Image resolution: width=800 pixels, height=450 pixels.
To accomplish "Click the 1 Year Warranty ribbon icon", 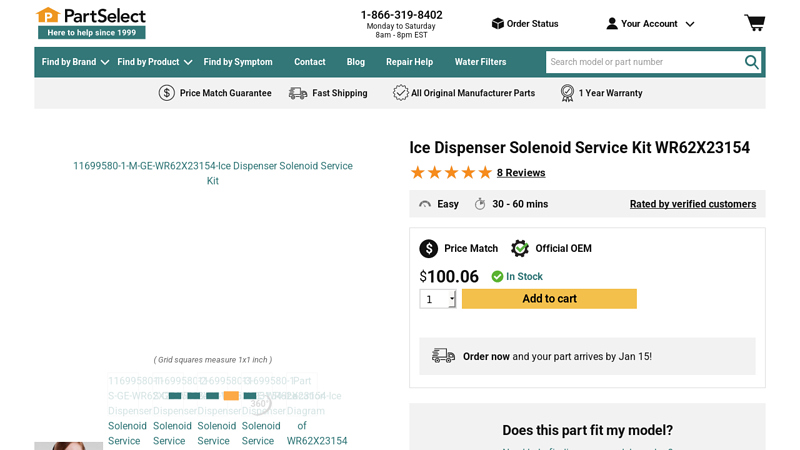I will point(567,93).
